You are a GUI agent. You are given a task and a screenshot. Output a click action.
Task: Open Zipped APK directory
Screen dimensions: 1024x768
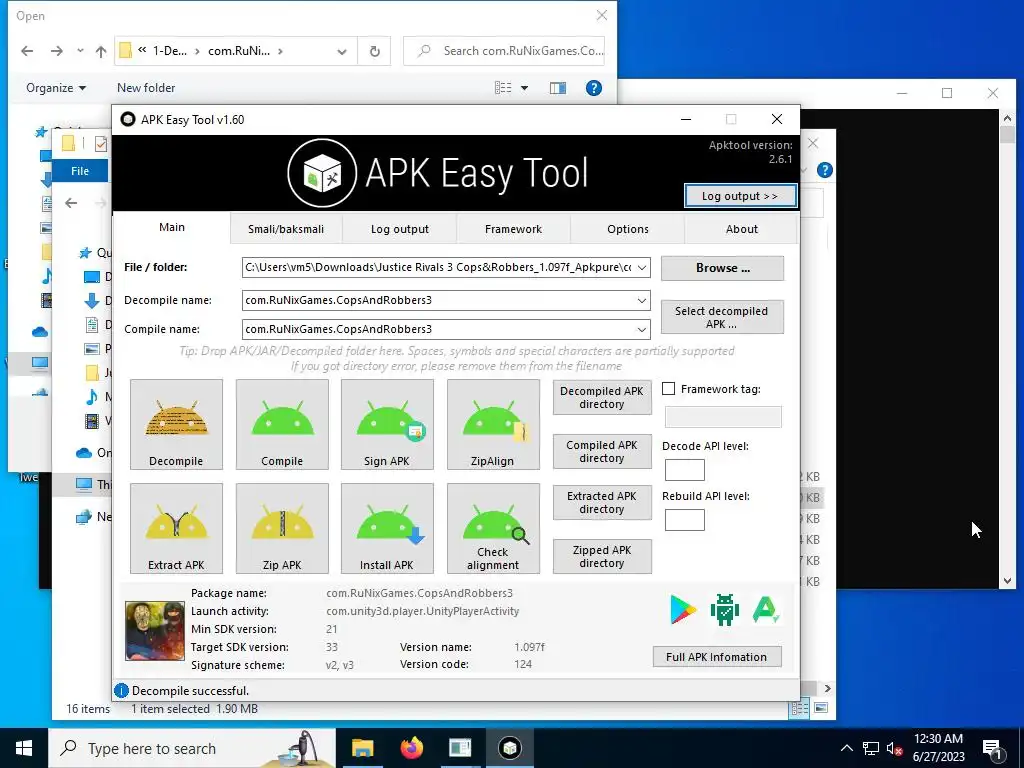point(602,556)
